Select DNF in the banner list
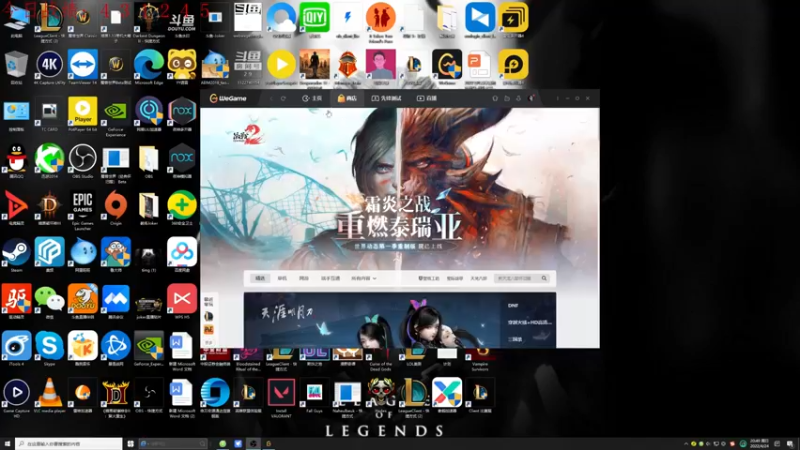 pos(513,306)
